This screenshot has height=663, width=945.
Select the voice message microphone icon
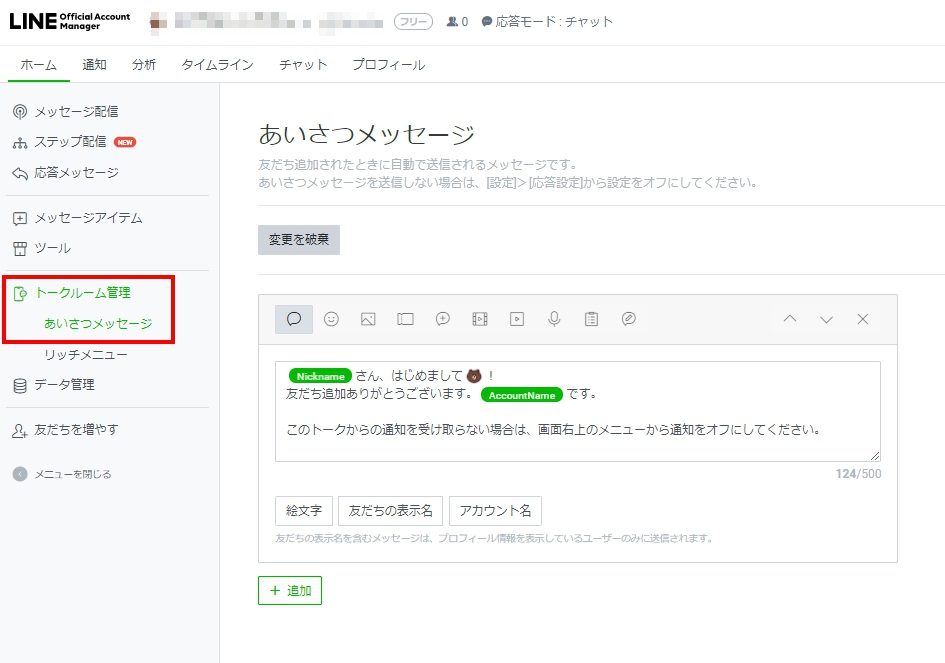(x=553, y=319)
